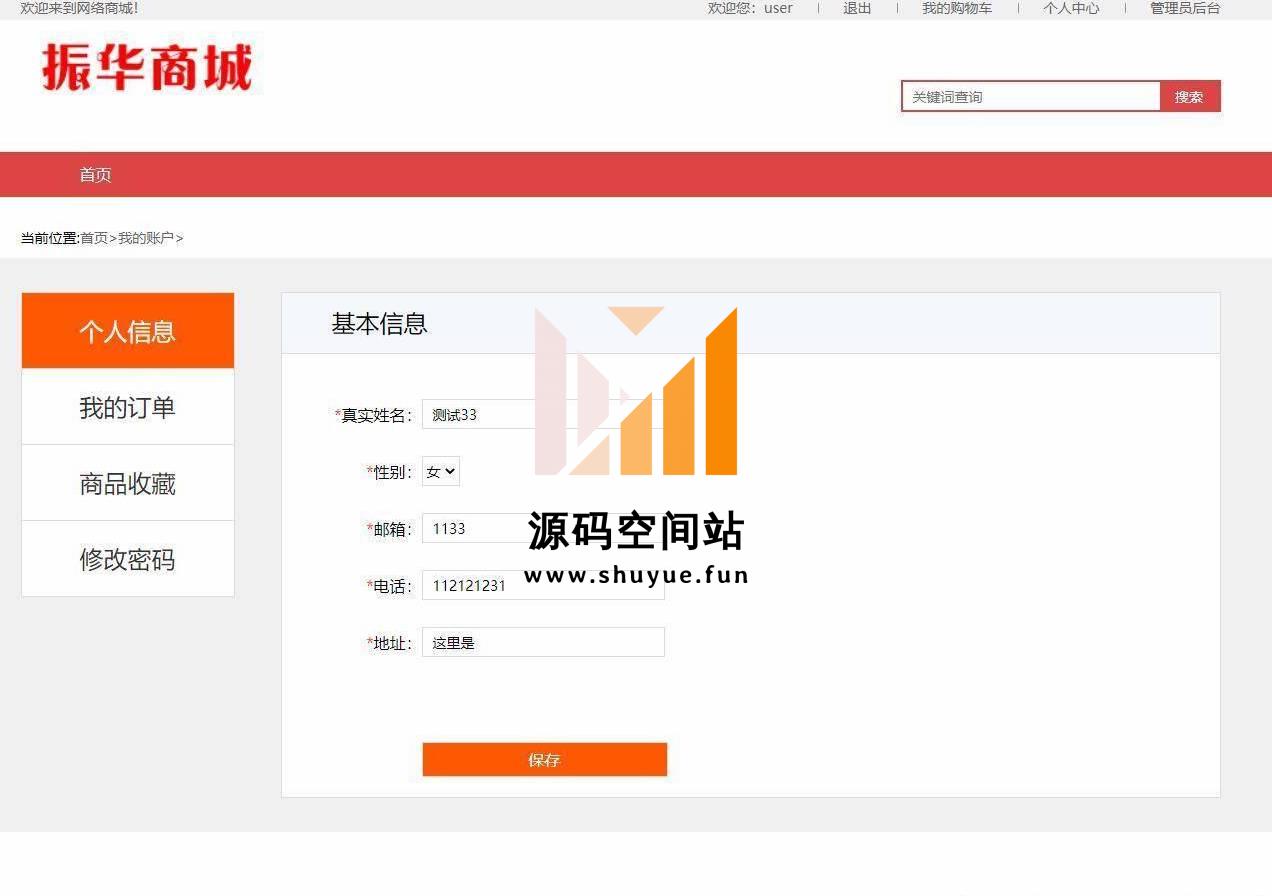Switch to 商品收藏 in the sidebar
1272x896 pixels.
pos(128,484)
